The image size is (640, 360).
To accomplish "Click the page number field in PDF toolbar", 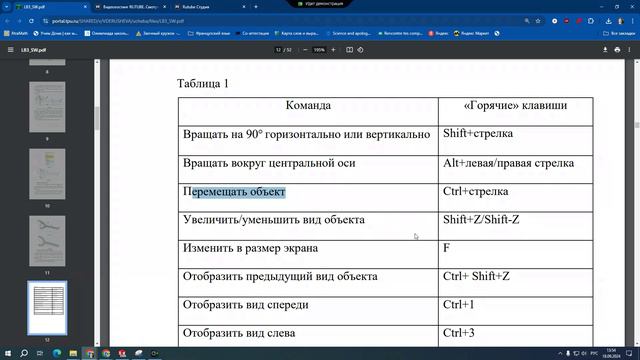I will point(278,50).
